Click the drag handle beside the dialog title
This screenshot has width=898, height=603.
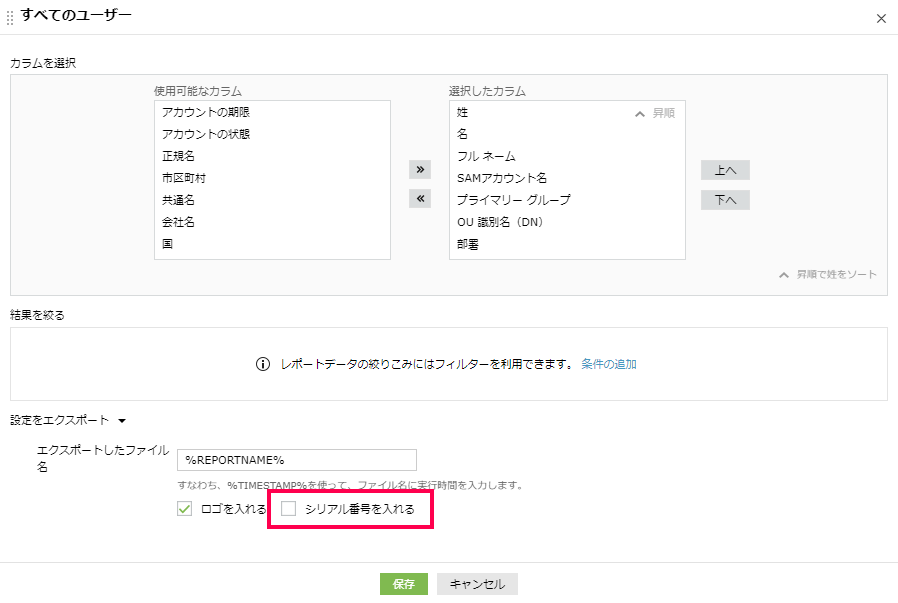10,17
